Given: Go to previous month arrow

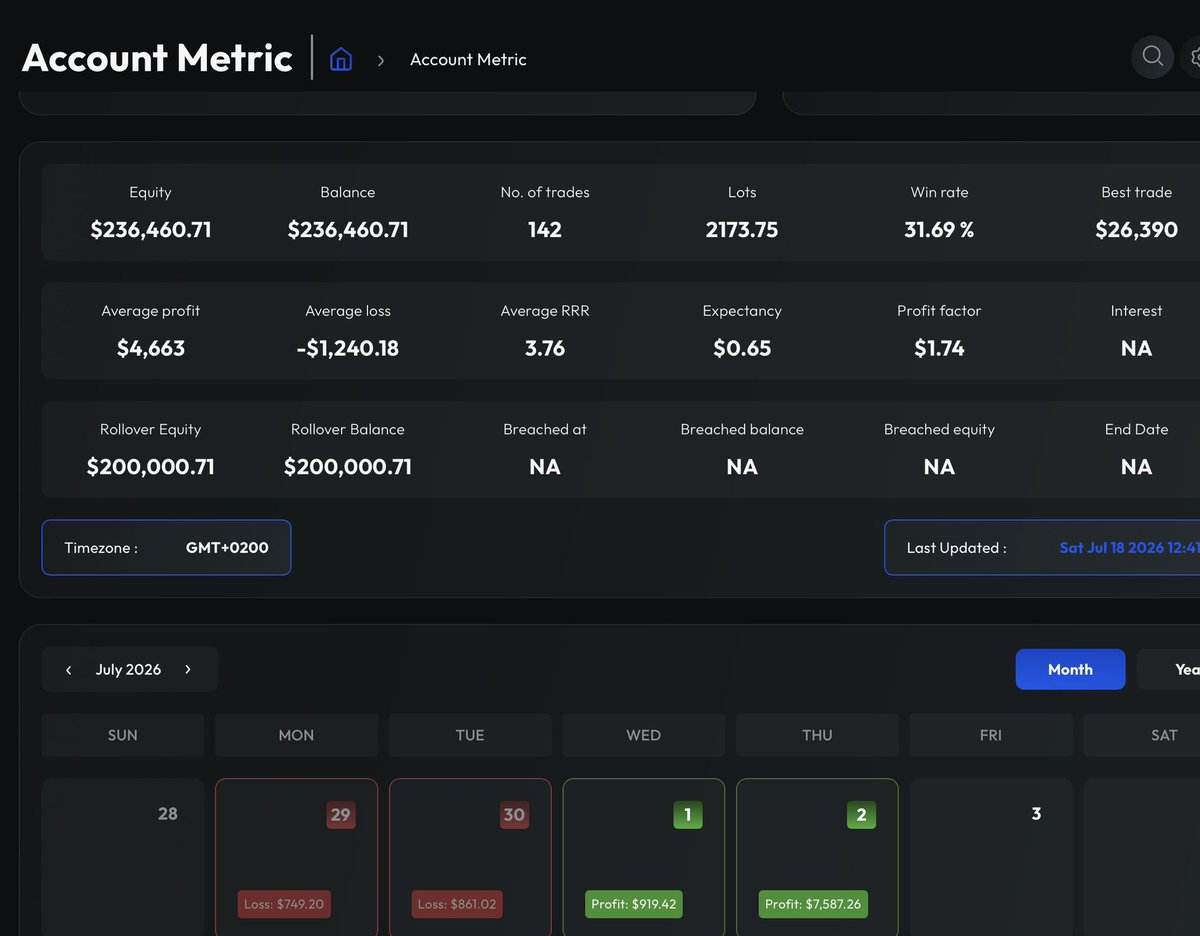Looking at the screenshot, I should (68, 670).
